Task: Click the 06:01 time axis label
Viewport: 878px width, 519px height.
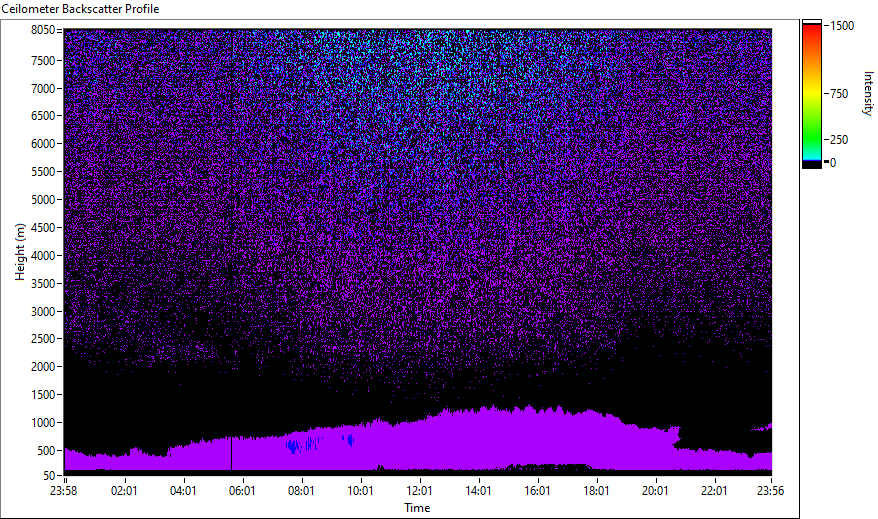Action: pos(242,491)
